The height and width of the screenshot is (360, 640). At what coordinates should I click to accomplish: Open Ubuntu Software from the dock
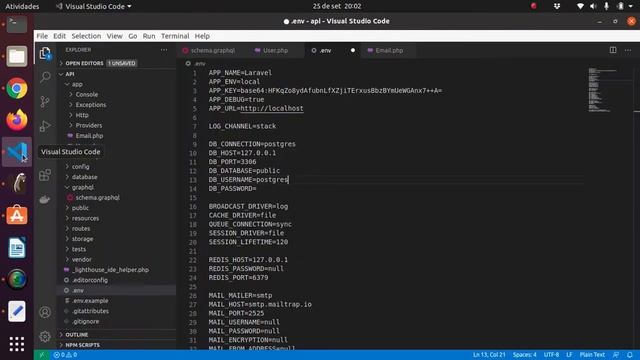[17, 216]
